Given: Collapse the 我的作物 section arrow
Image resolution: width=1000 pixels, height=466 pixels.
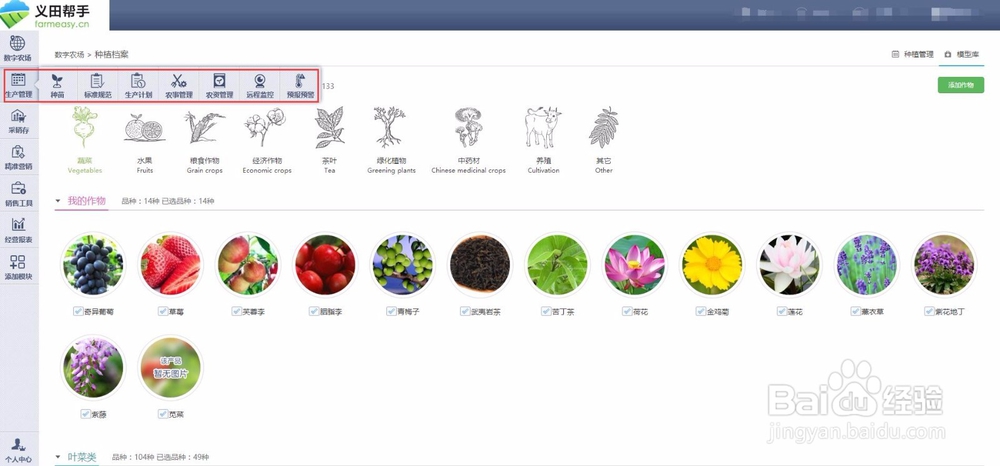Looking at the screenshot, I should pyautogui.click(x=58, y=201).
